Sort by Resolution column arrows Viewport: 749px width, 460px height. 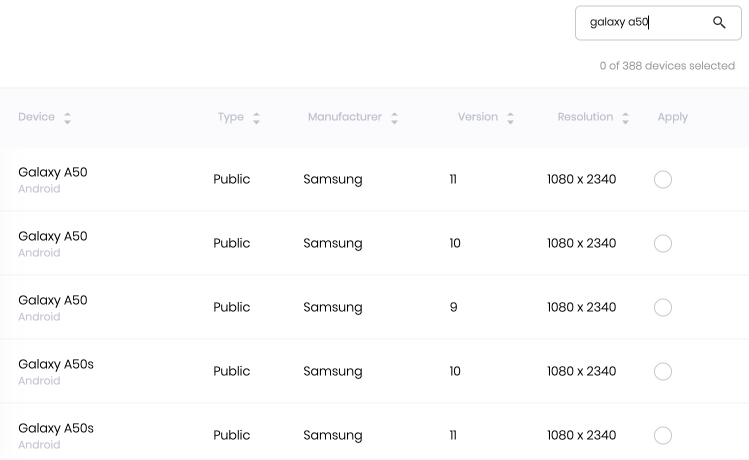625,118
